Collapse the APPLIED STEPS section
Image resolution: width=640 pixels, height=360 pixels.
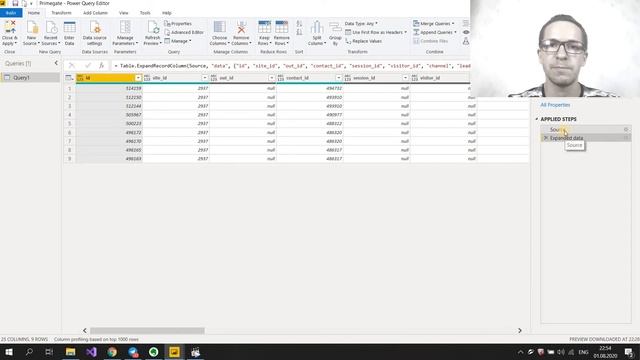537,119
